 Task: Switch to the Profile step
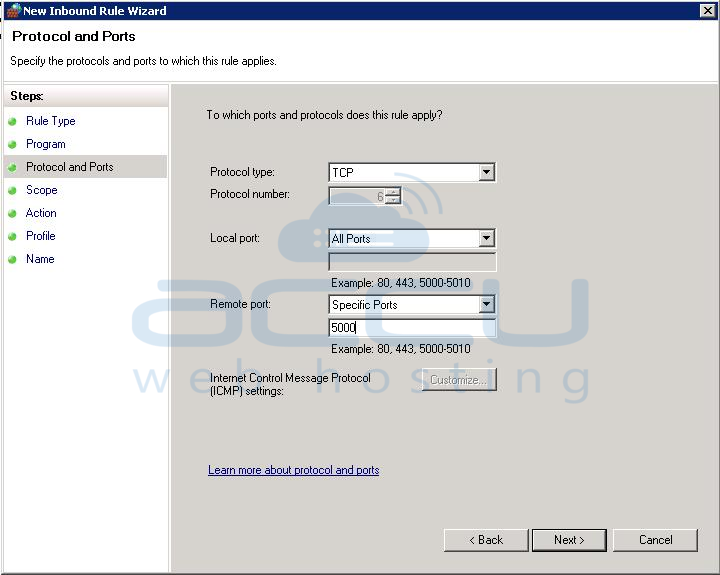click(x=40, y=236)
